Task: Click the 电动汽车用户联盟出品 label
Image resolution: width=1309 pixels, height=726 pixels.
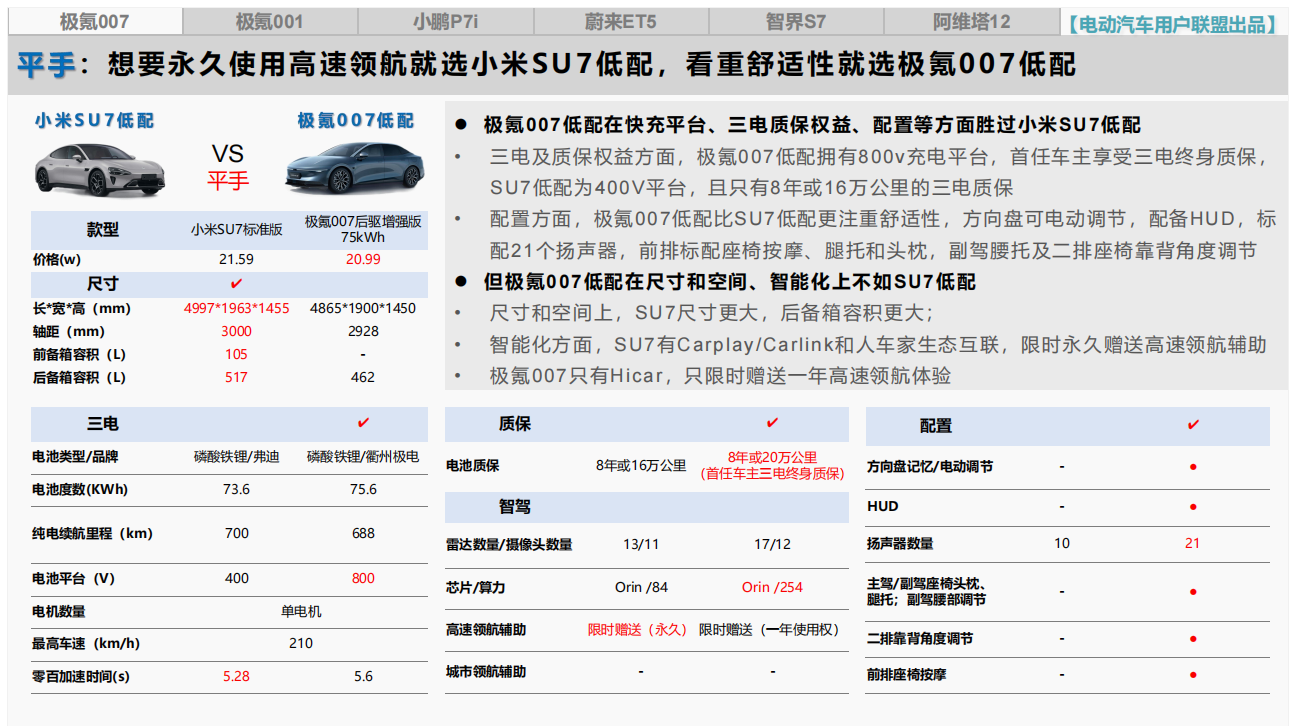Action: click(1172, 24)
